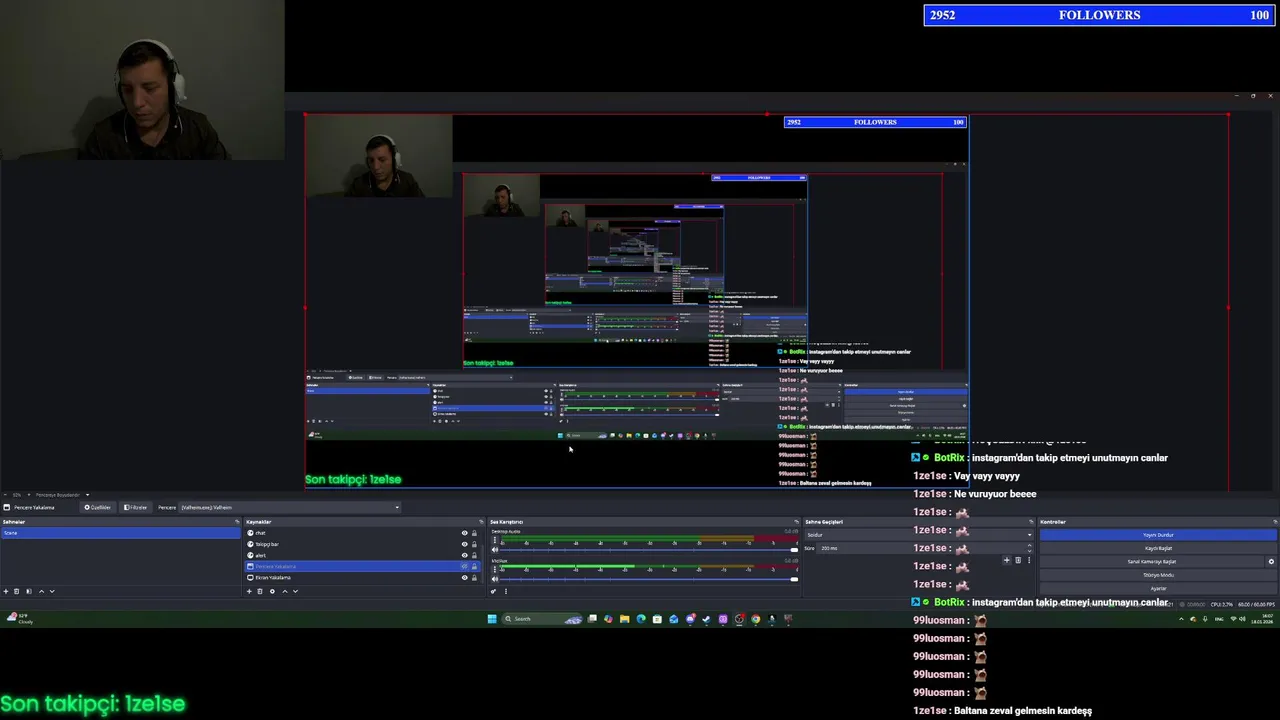Open File Explorer from taskbar
Image resolution: width=1280 pixels, height=720 pixels.
coord(624,619)
